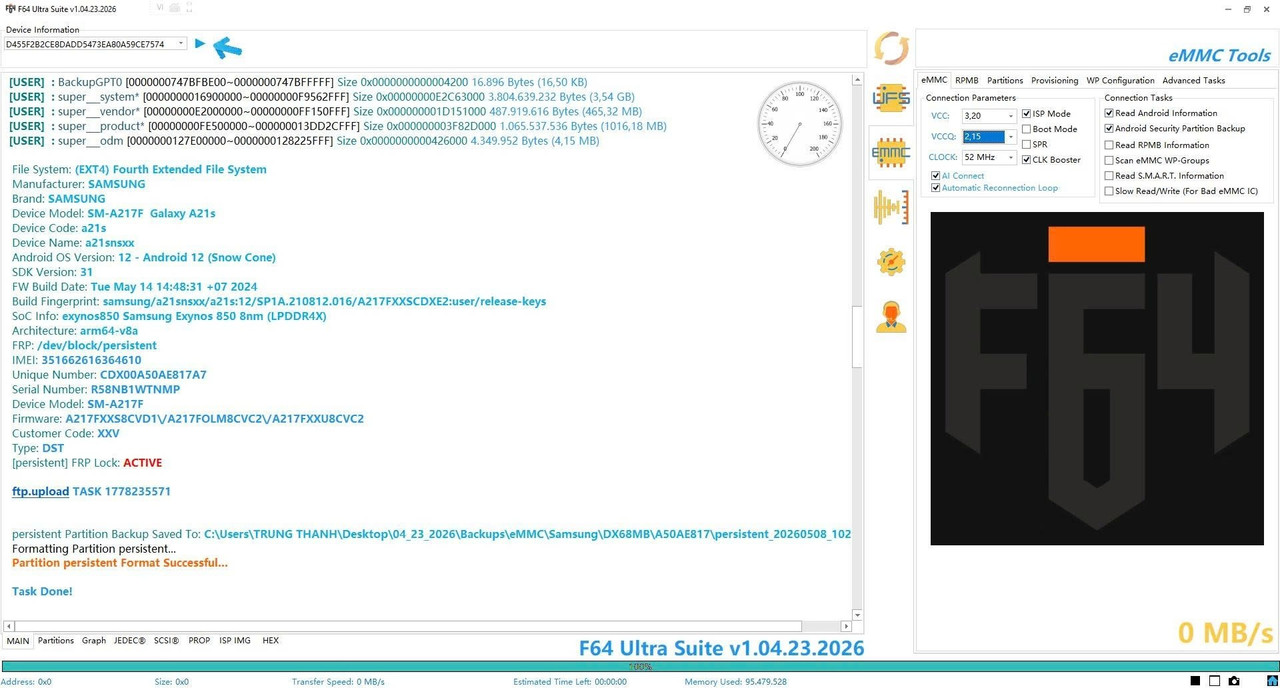
Task: Click the VCCQ value field 2,15
Action: (x=983, y=137)
